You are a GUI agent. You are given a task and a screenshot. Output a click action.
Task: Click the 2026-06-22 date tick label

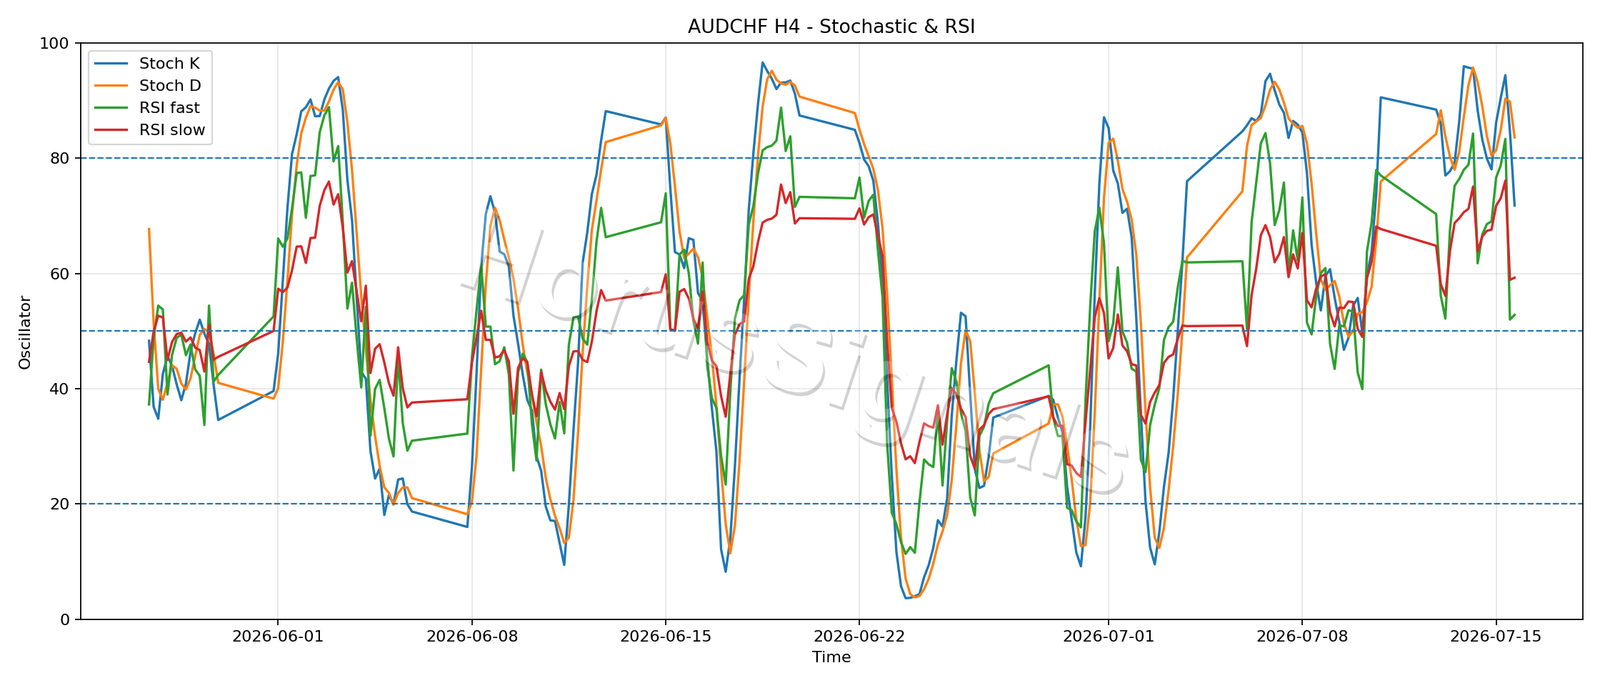[x=859, y=636]
